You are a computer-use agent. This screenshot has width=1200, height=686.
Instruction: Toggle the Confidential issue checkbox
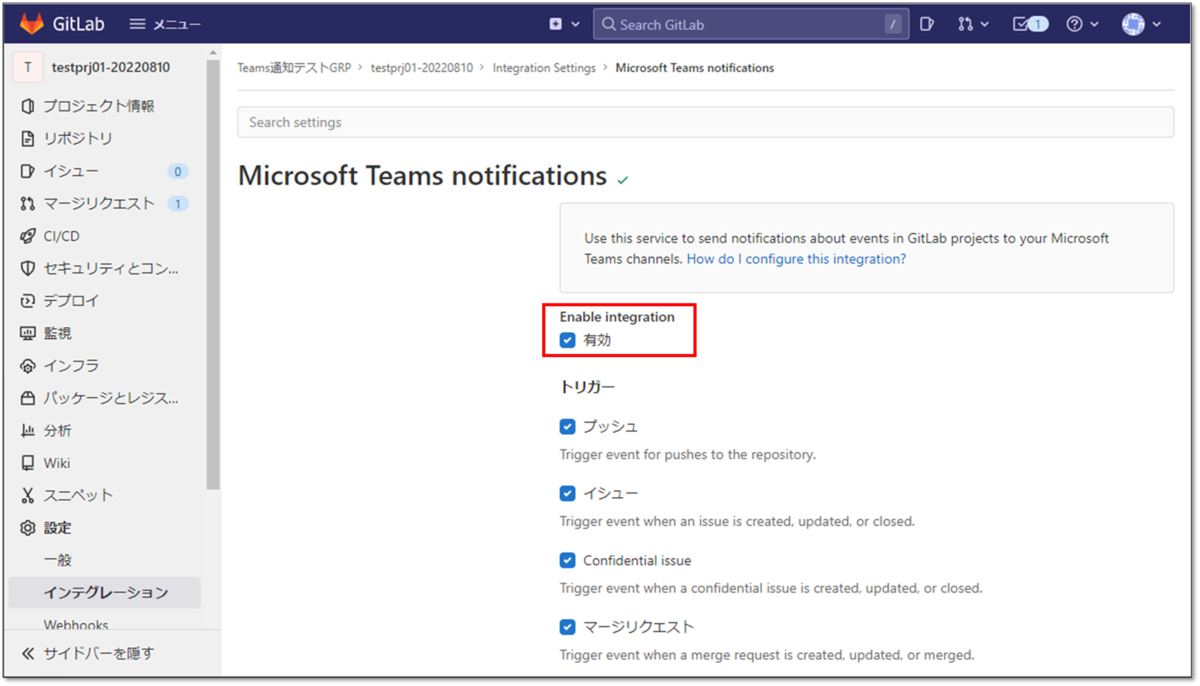568,560
